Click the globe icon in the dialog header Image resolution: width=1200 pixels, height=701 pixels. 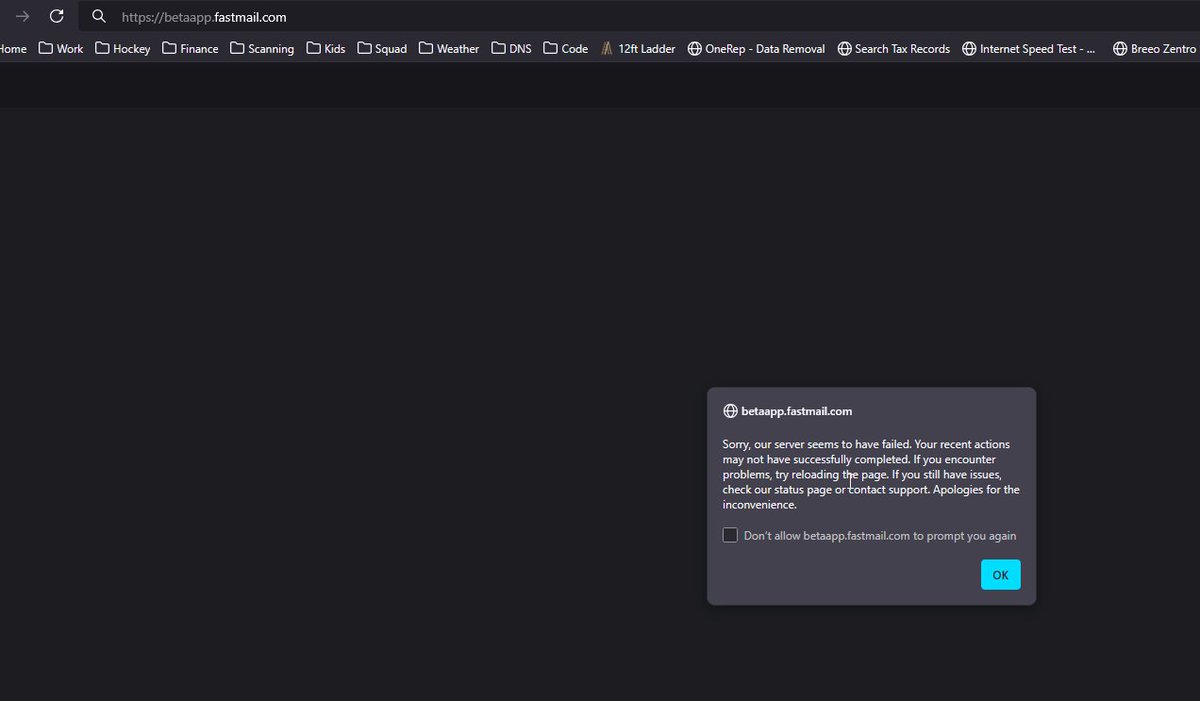[x=730, y=411]
